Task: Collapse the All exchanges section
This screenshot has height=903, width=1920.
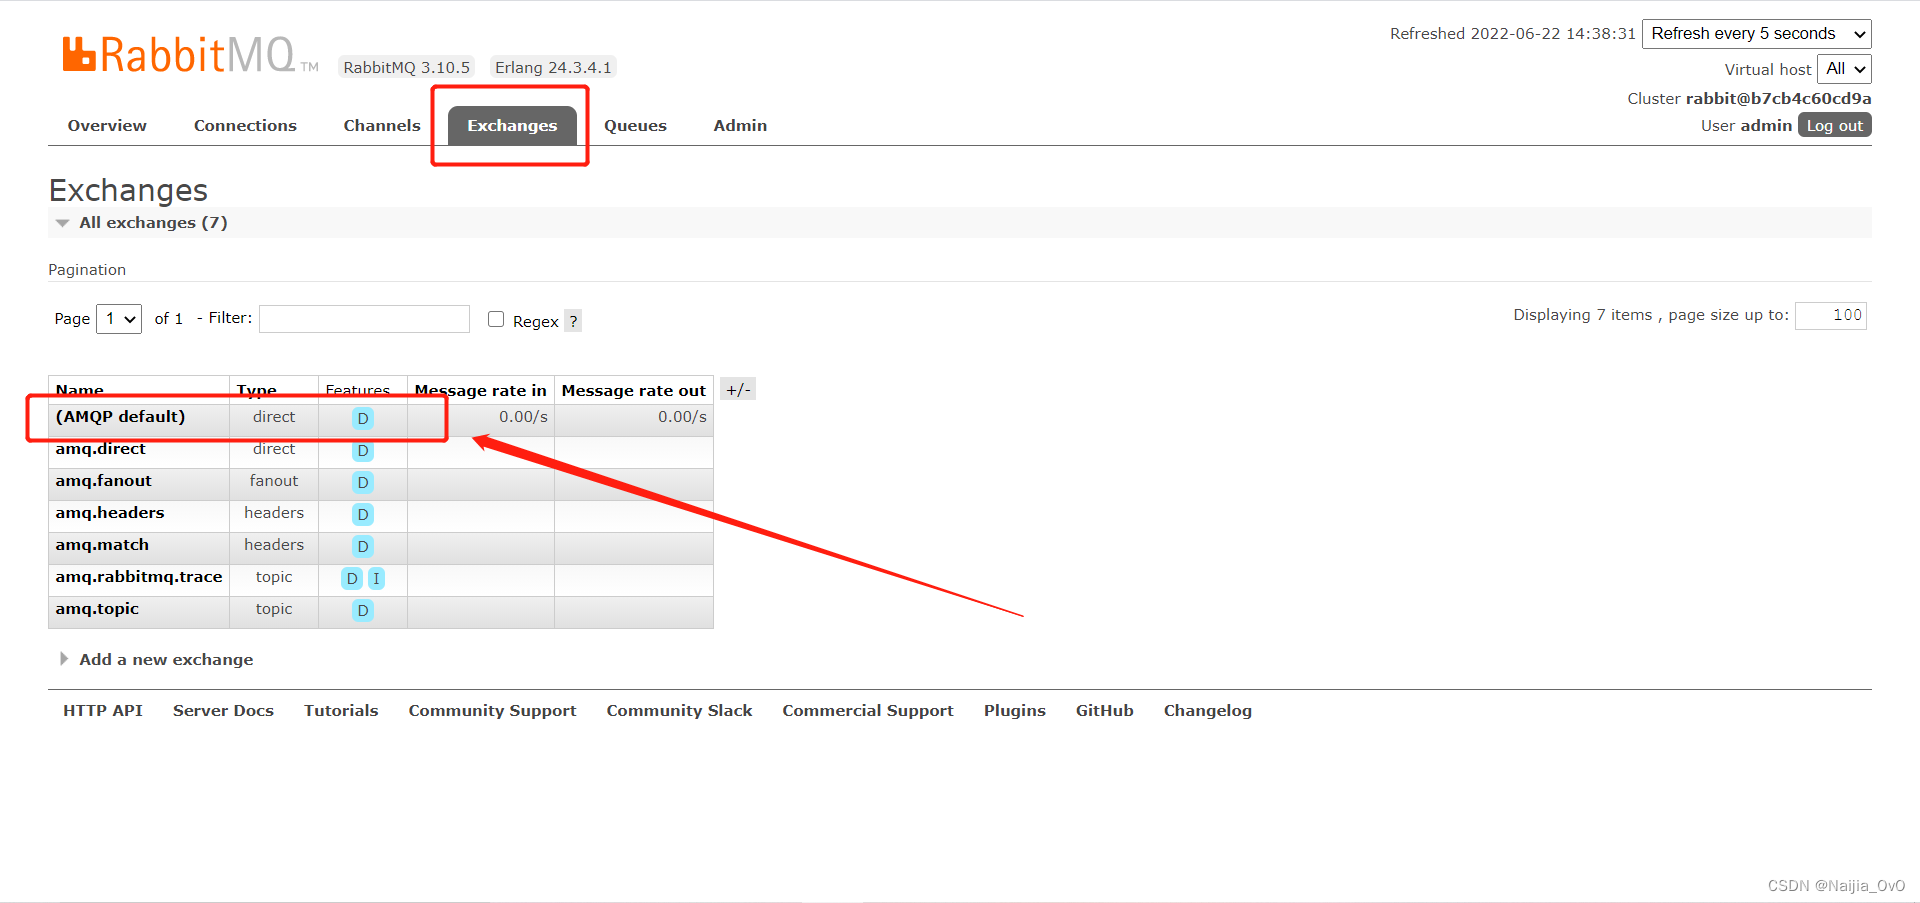Action: [153, 223]
